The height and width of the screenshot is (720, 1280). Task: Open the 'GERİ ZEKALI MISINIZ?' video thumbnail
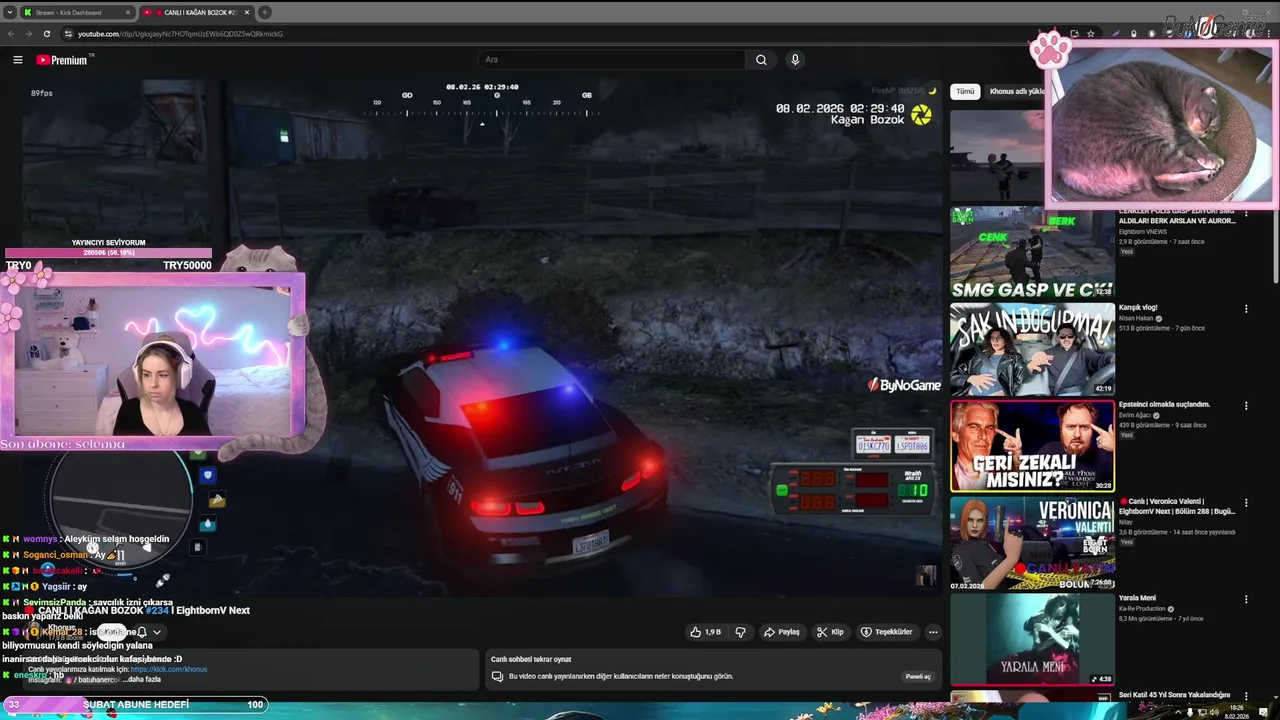click(1032, 446)
